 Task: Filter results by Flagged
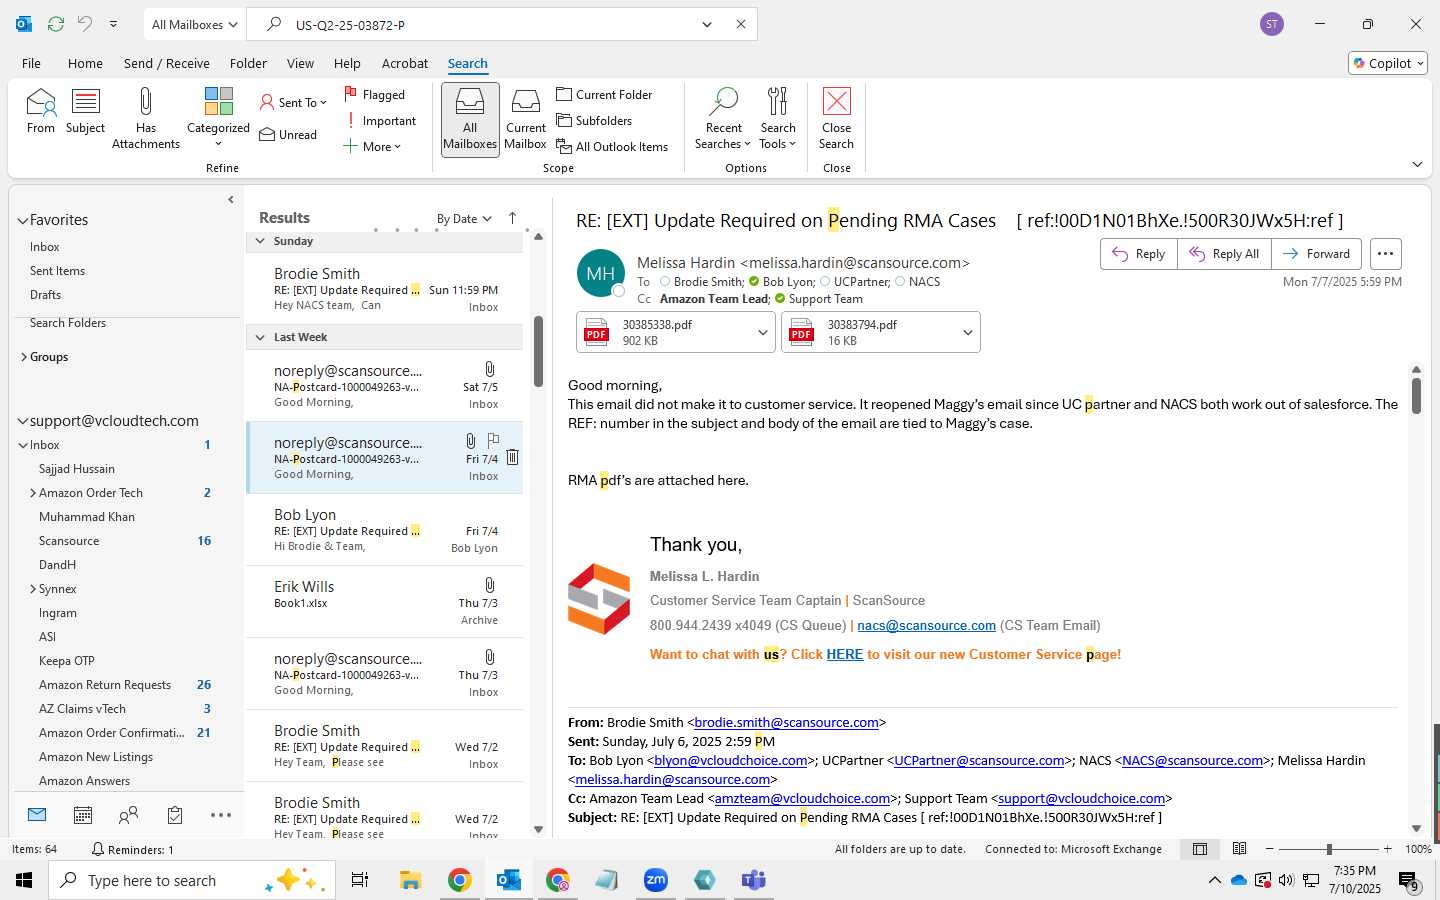(375, 94)
